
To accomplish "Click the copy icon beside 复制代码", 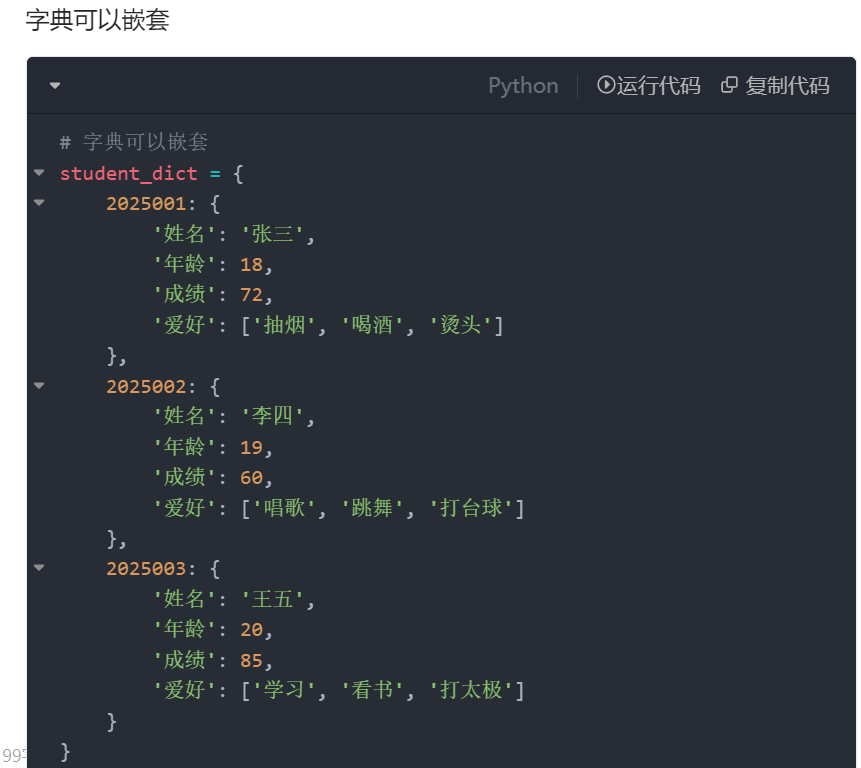I will 729,85.
